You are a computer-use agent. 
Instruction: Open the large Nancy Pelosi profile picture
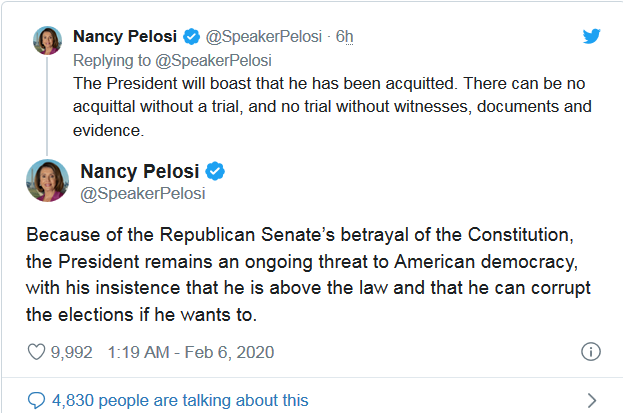pyautogui.click(x=47, y=180)
